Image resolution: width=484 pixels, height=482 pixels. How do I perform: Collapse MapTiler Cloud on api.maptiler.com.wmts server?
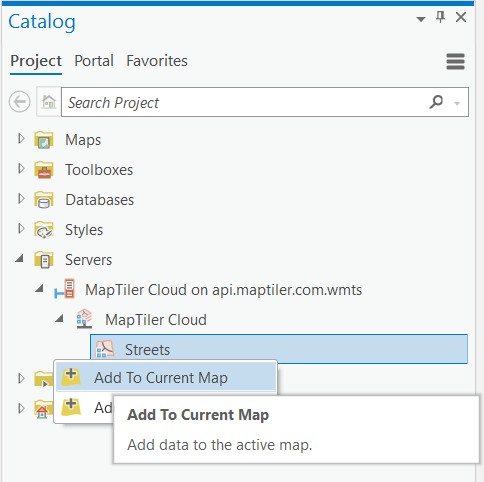(x=40, y=288)
